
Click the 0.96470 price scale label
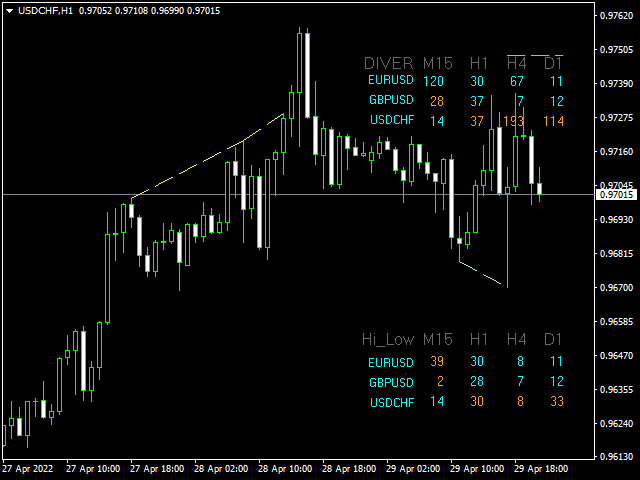tap(617, 356)
